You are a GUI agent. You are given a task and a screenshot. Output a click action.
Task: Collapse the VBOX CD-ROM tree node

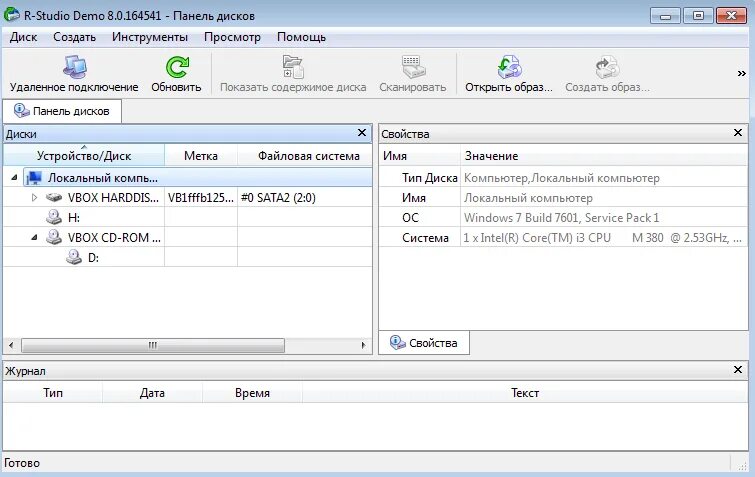click(x=34, y=237)
